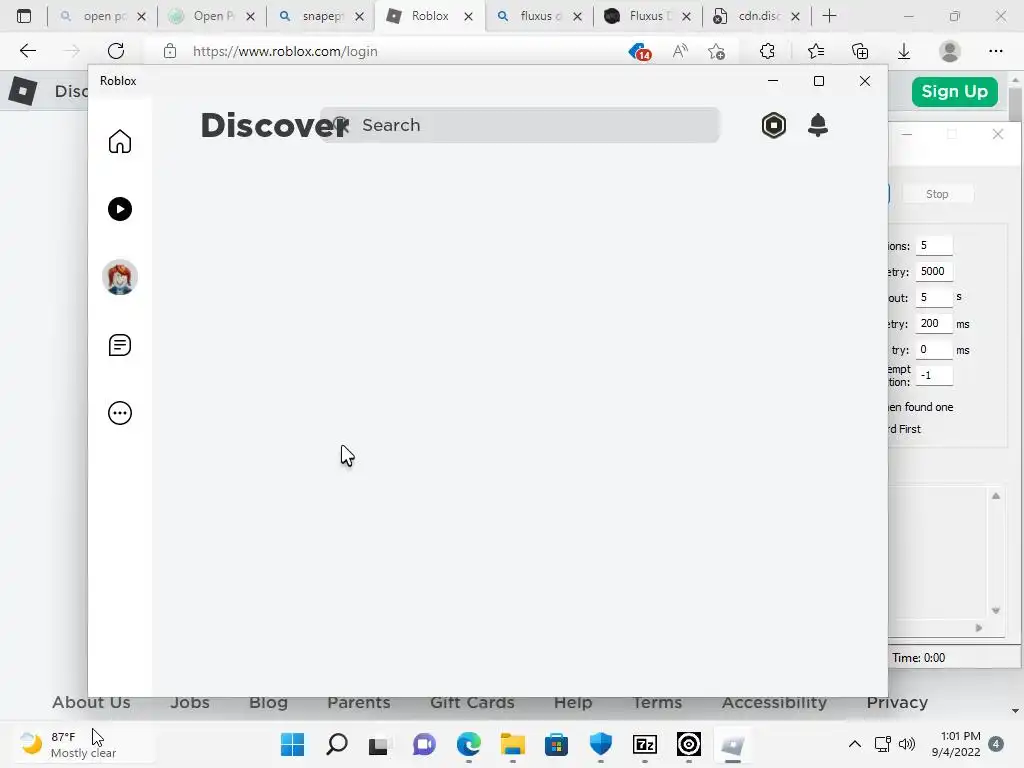Open the Blog footer link
The height and width of the screenshot is (768, 1024).
tap(268, 703)
